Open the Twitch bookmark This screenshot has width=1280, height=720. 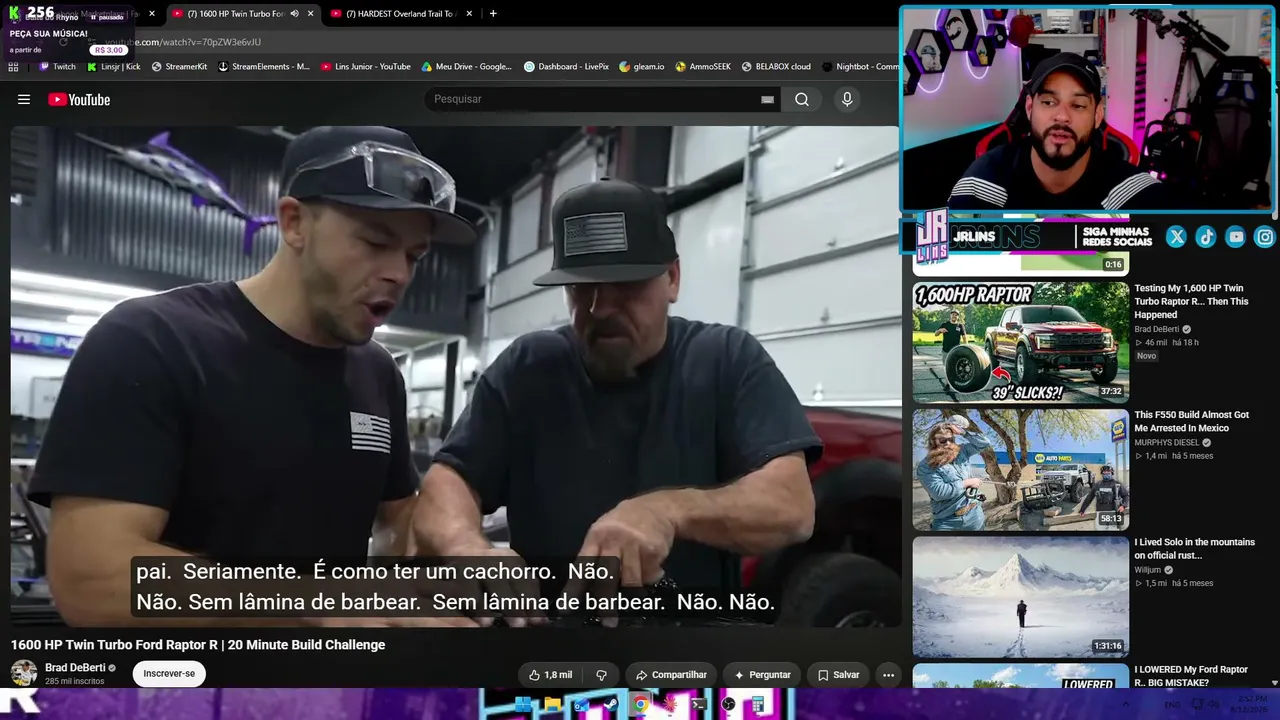coord(57,67)
